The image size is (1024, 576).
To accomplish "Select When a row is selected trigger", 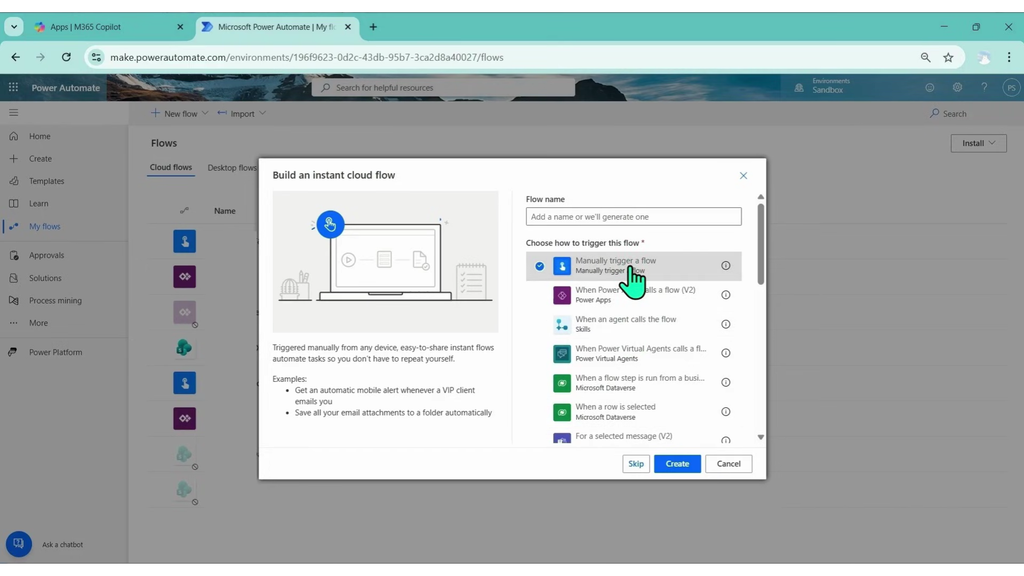I will (633, 412).
